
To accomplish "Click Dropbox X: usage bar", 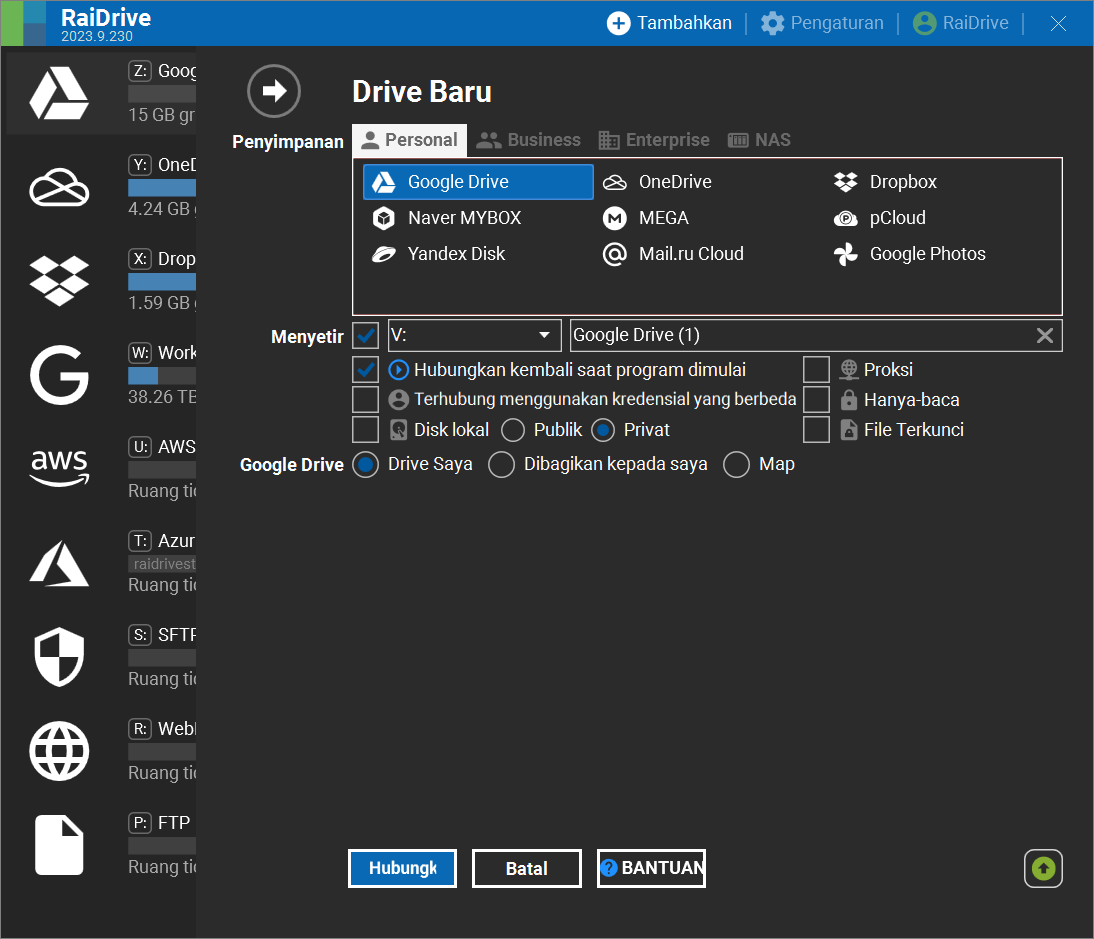I will pyautogui.click(x=162, y=282).
